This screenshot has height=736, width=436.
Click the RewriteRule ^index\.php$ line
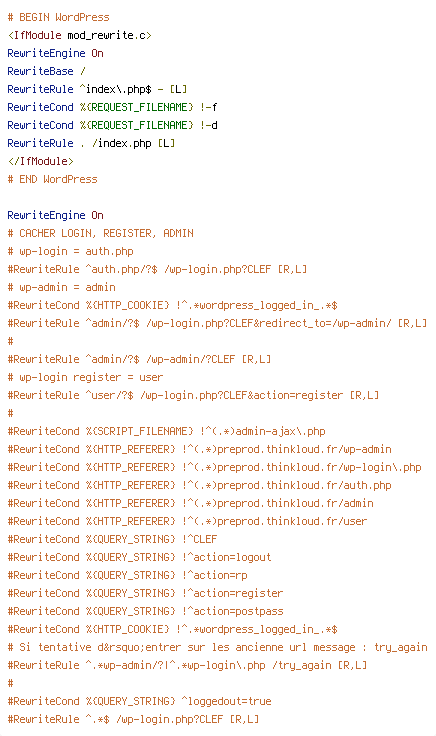tap(98, 89)
